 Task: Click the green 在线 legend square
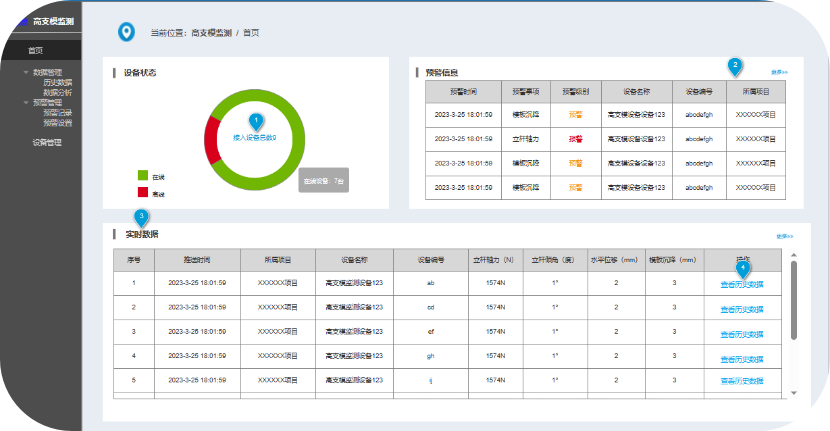(143, 175)
